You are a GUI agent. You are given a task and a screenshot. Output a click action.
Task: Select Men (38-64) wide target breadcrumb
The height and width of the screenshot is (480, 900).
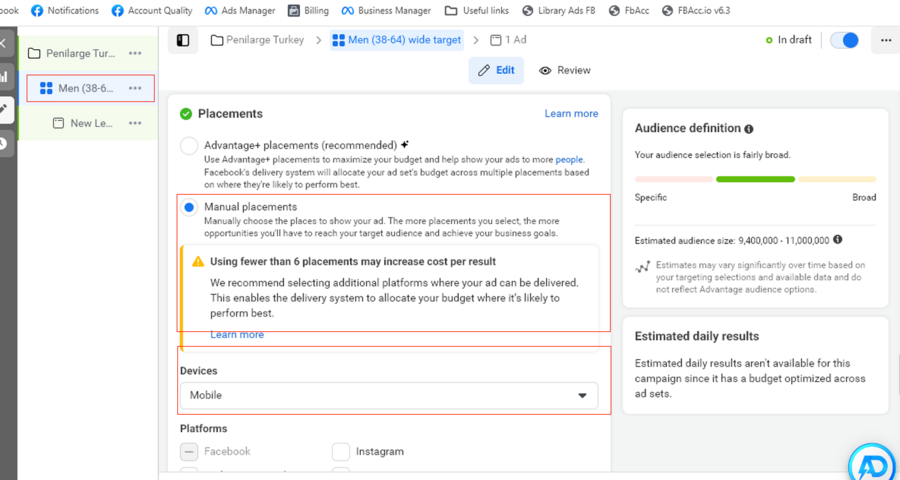point(397,40)
